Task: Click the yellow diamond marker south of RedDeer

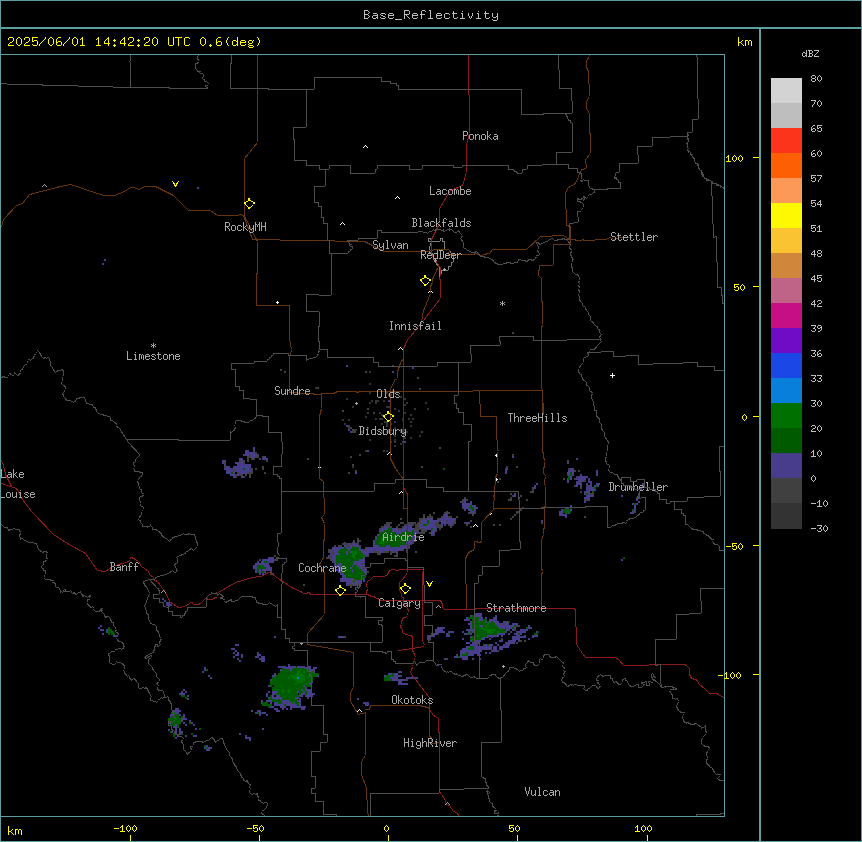Action: [425, 281]
